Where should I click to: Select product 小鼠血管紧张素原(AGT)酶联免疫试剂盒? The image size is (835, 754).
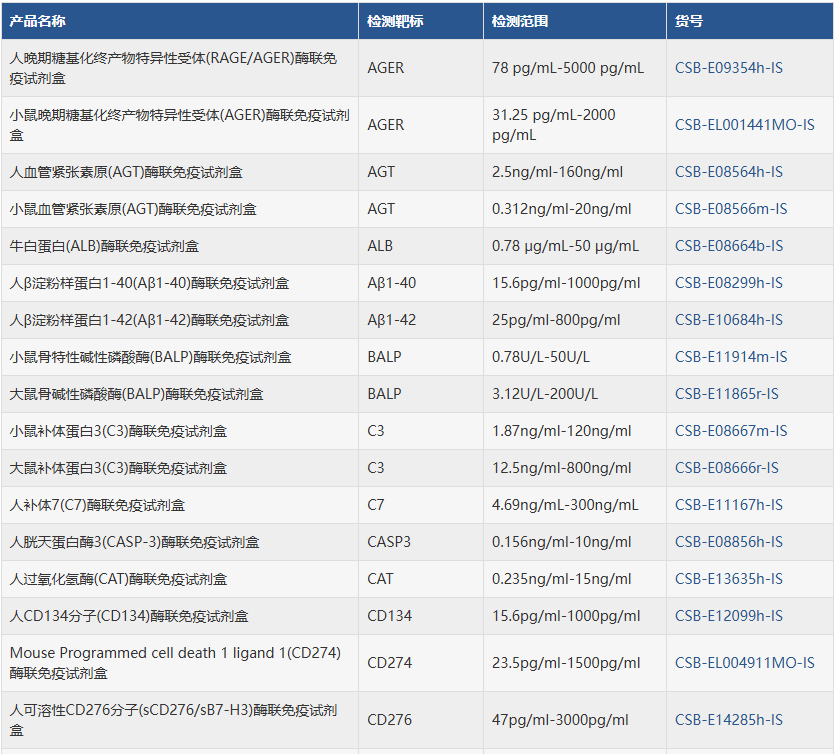click(133, 209)
